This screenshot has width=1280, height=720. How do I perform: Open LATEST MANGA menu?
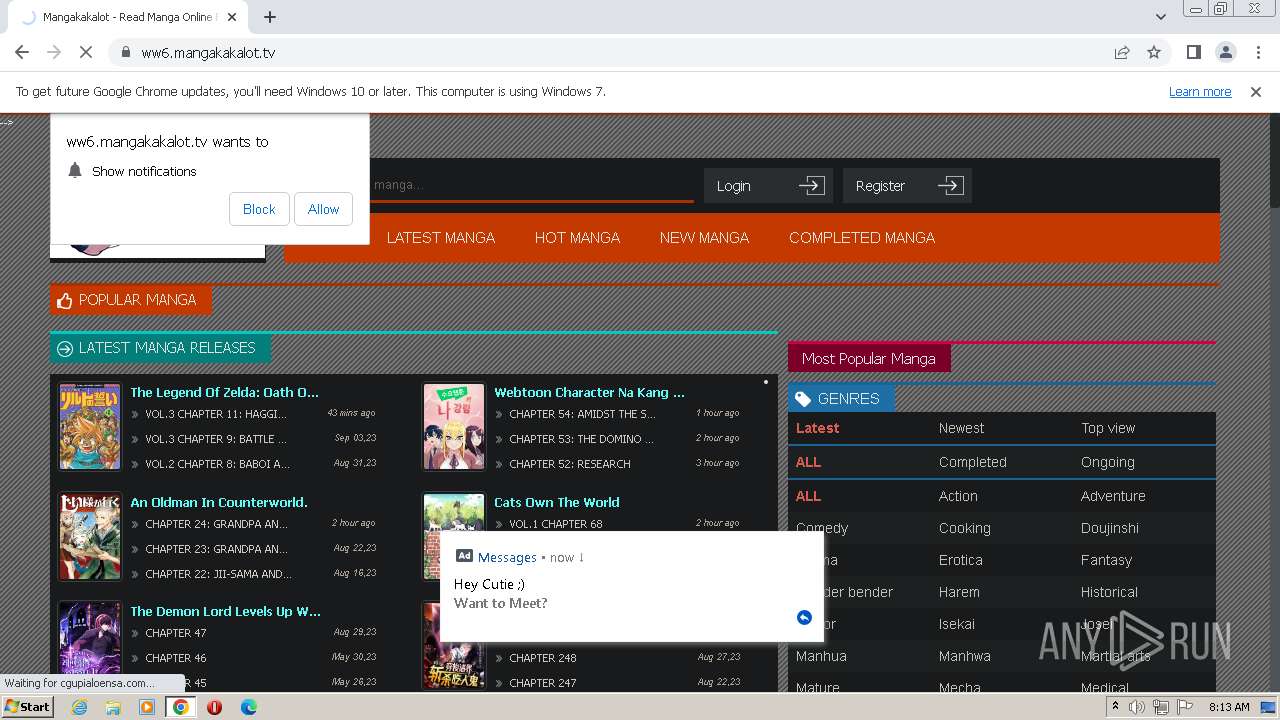(441, 238)
